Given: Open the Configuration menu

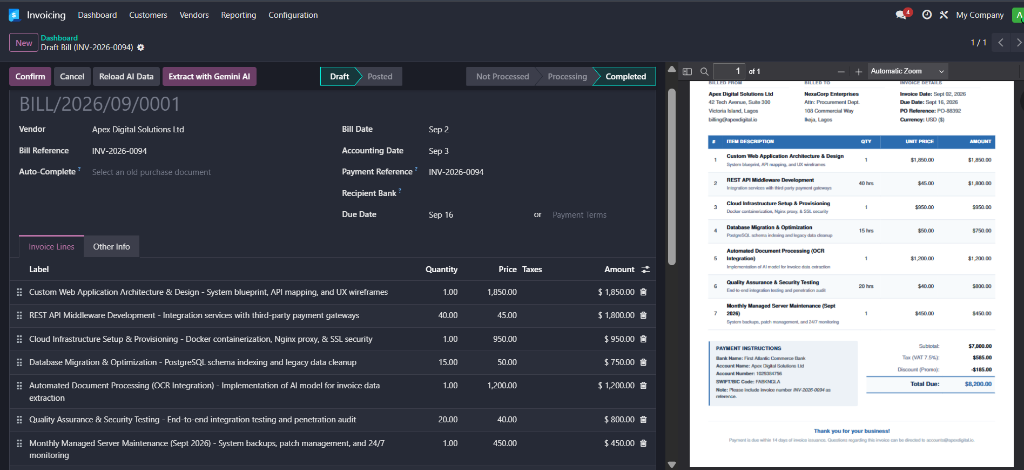Looking at the screenshot, I should click(x=293, y=15).
